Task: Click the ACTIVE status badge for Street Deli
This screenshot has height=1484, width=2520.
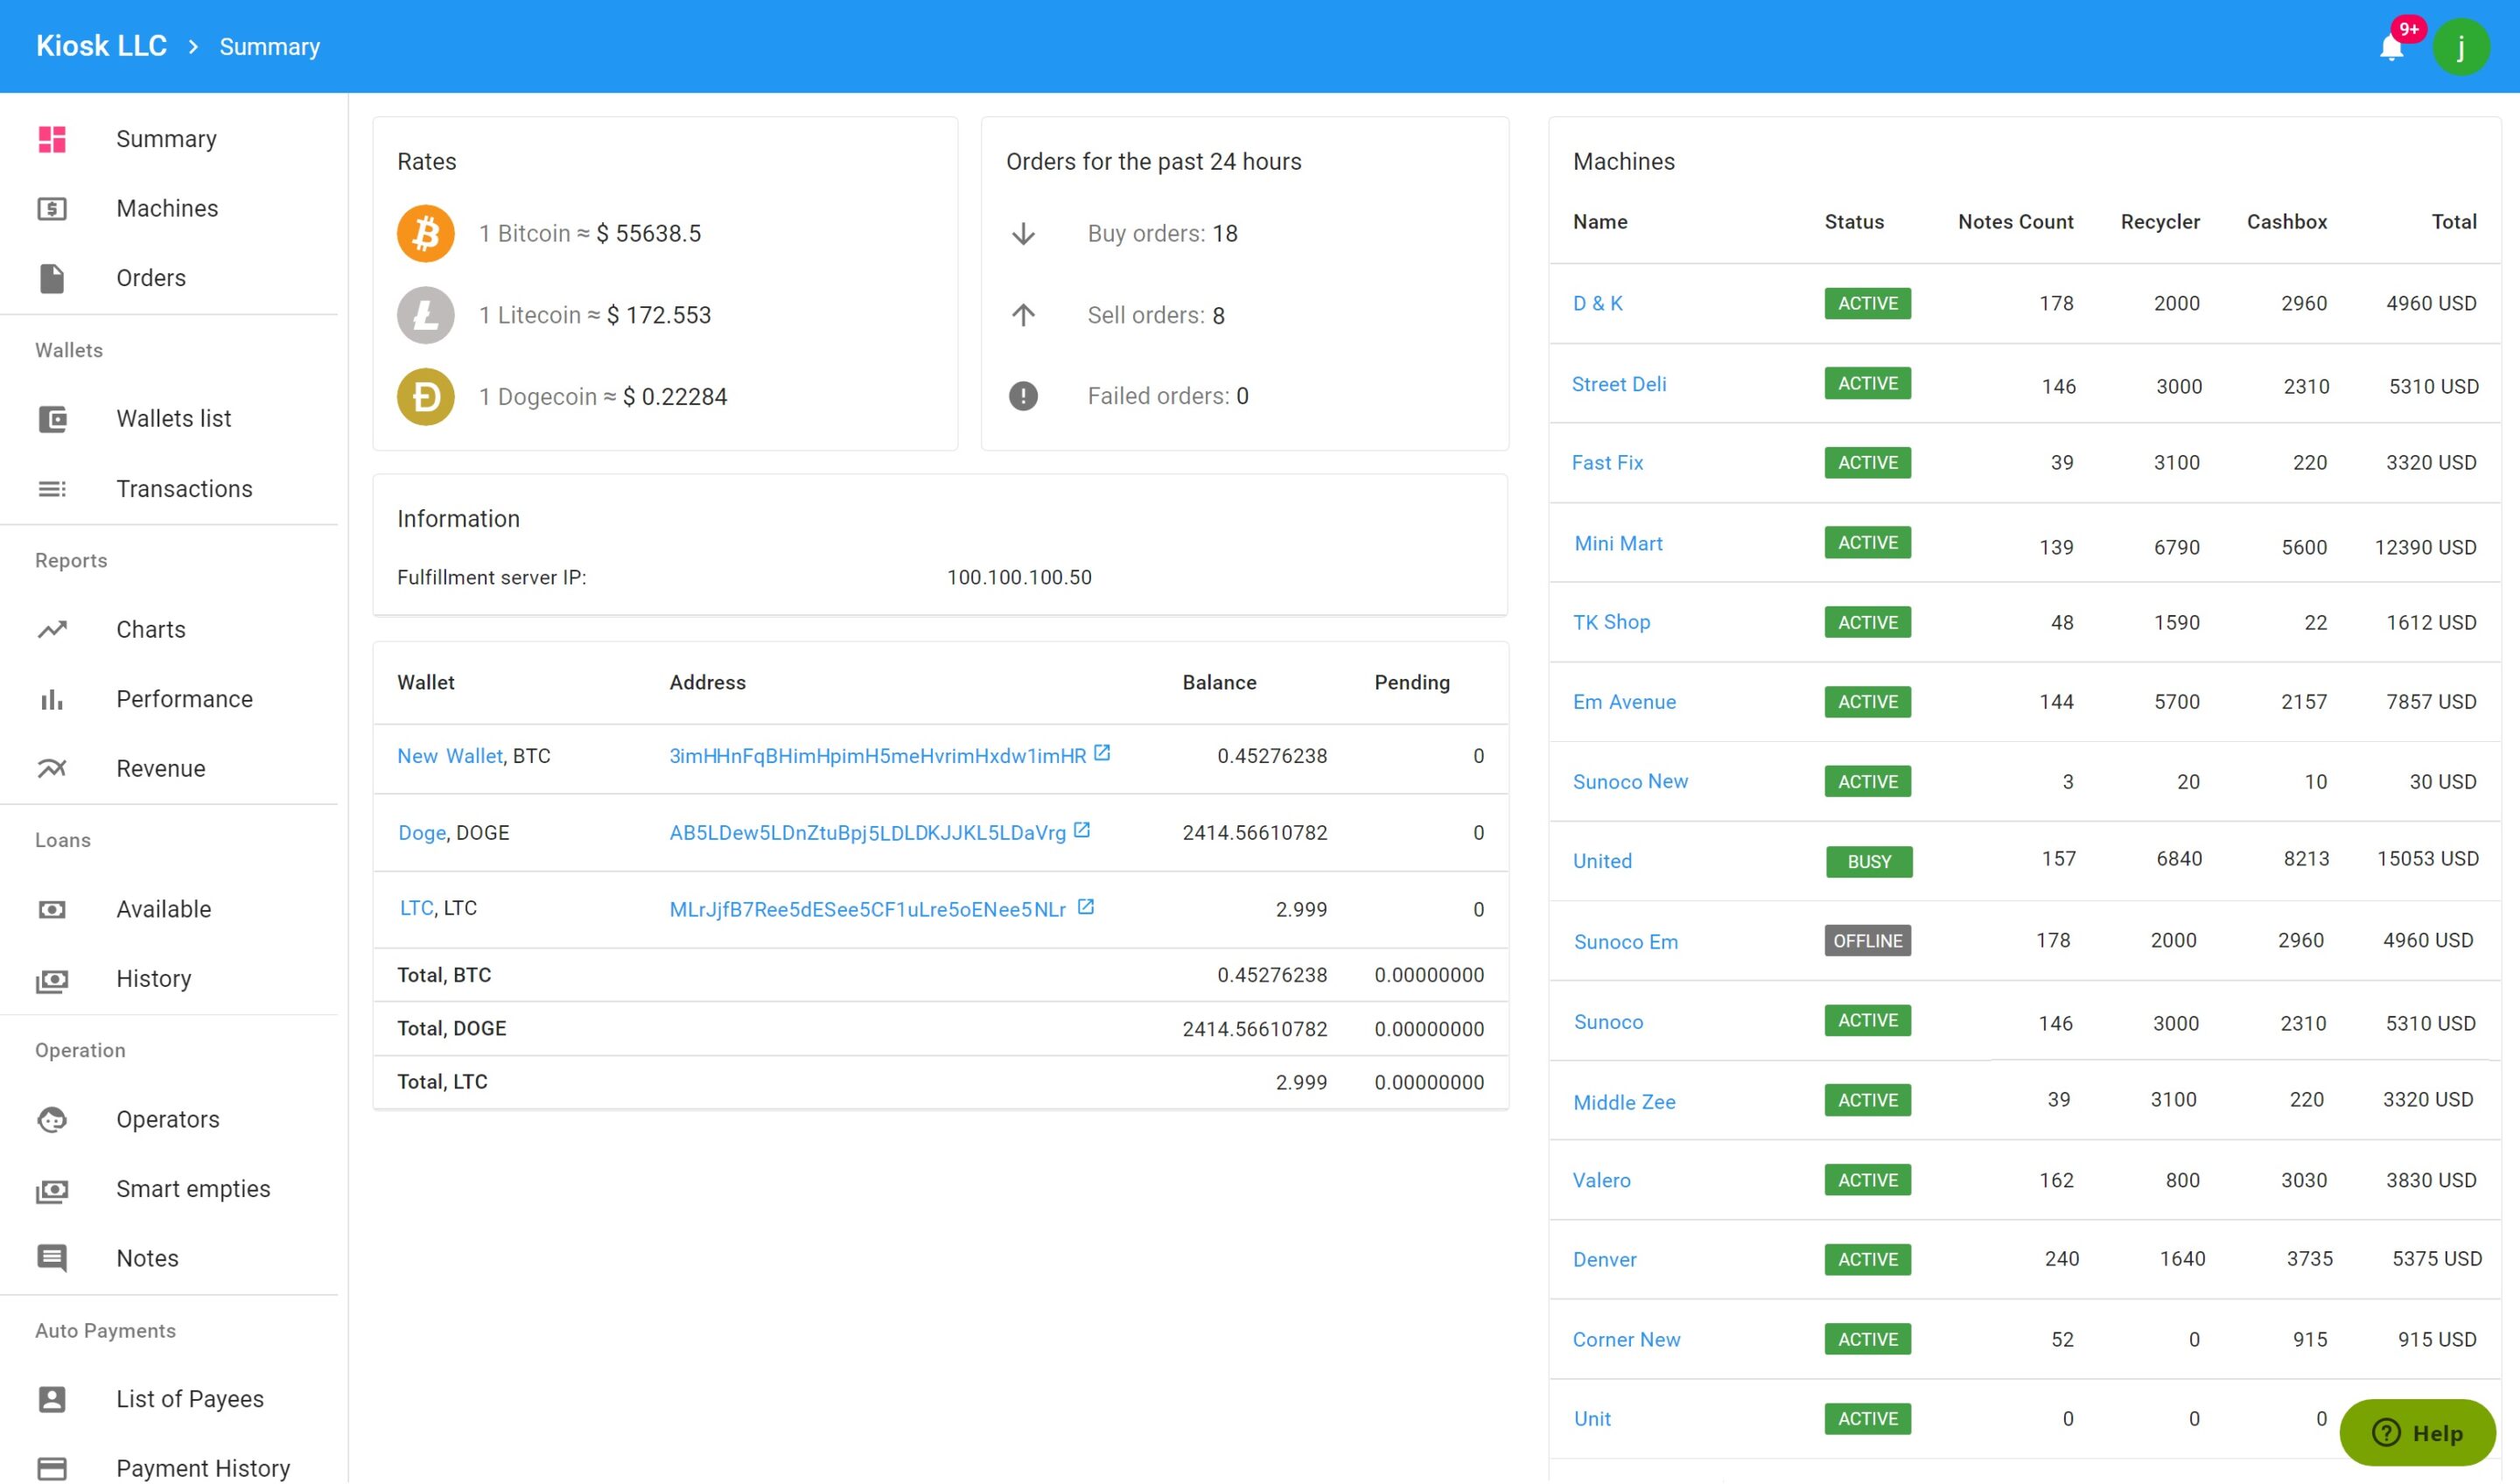Action: pyautogui.click(x=1867, y=383)
